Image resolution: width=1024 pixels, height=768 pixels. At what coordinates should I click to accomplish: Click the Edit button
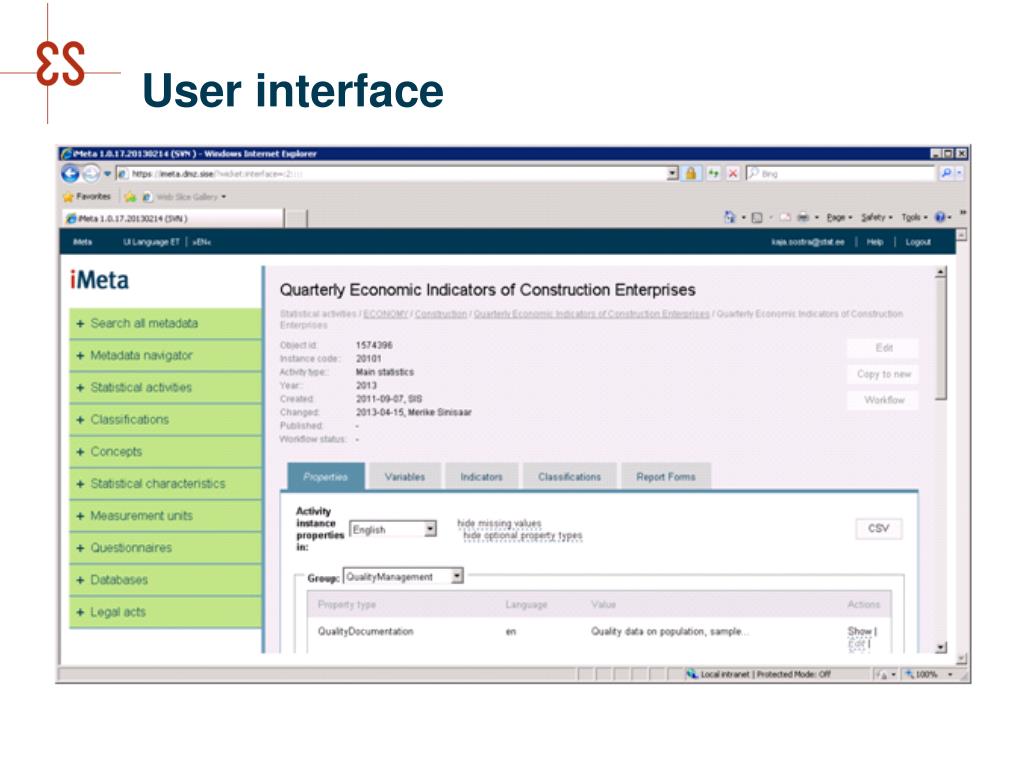click(x=883, y=348)
